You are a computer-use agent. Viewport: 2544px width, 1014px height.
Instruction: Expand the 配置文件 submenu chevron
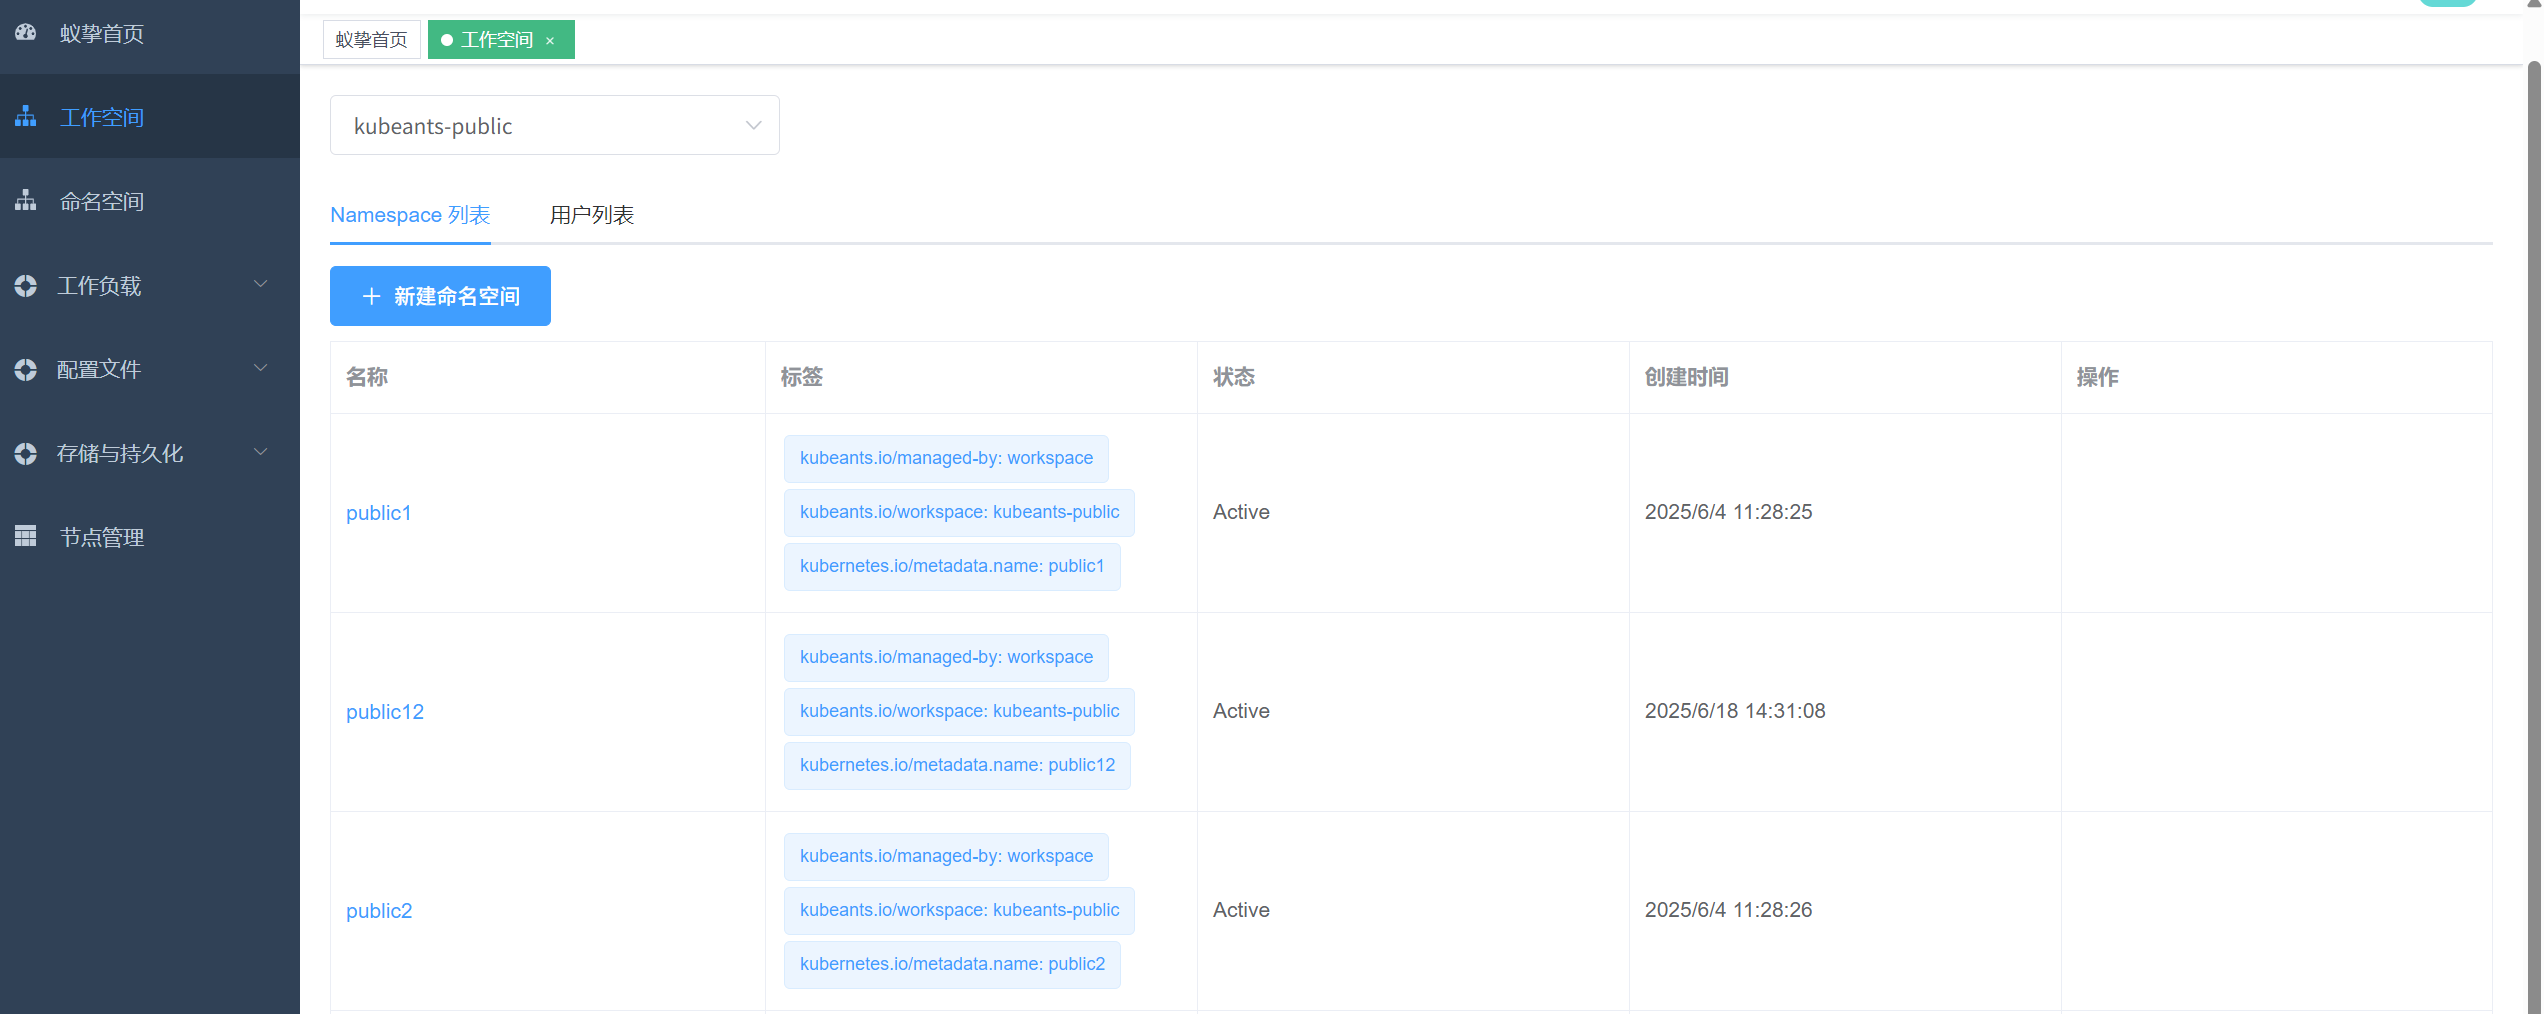click(261, 369)
